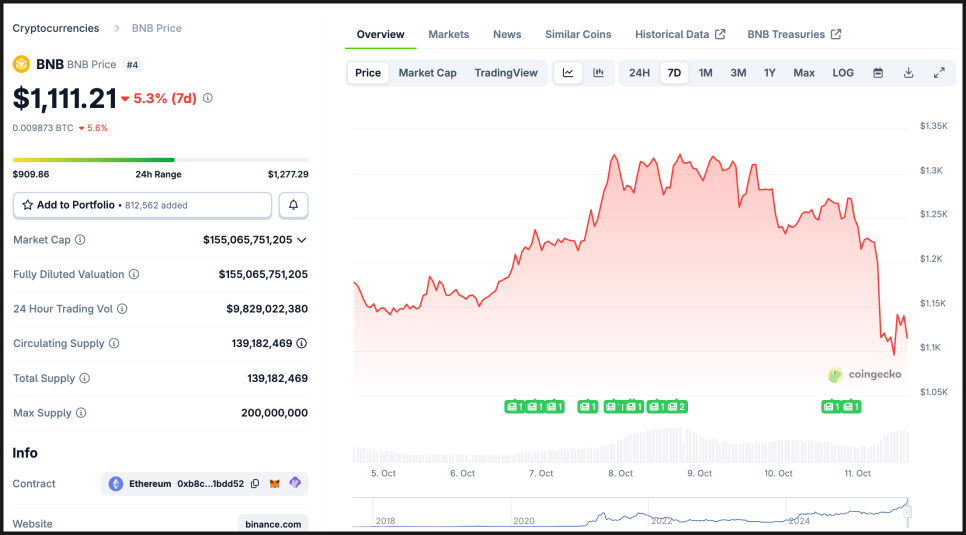Click the info icon next to Market Cap
The image size is (966, 535).
pyautogui.click(x=80, y=240)
